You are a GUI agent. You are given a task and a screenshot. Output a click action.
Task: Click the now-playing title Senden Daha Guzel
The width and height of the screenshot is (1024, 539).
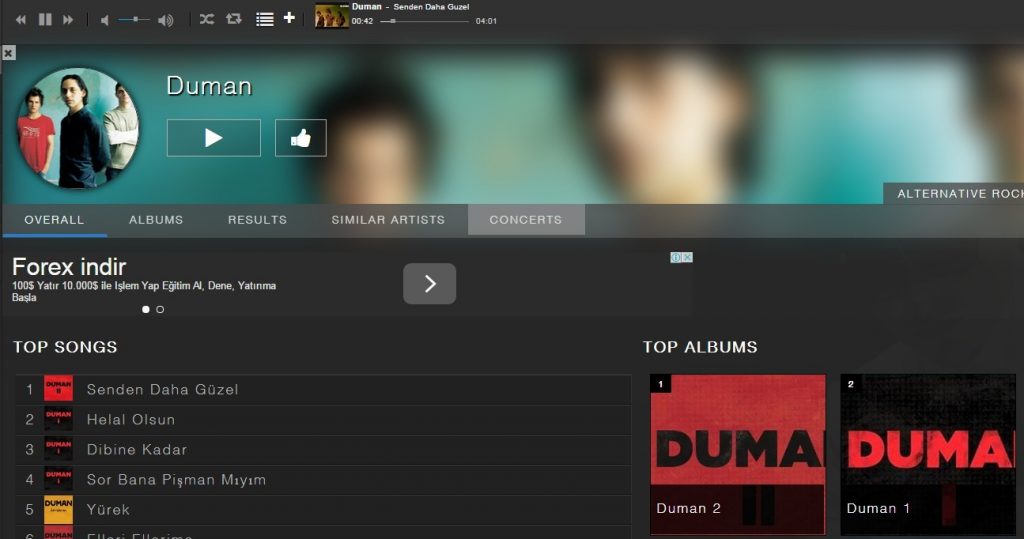point(431,7)
